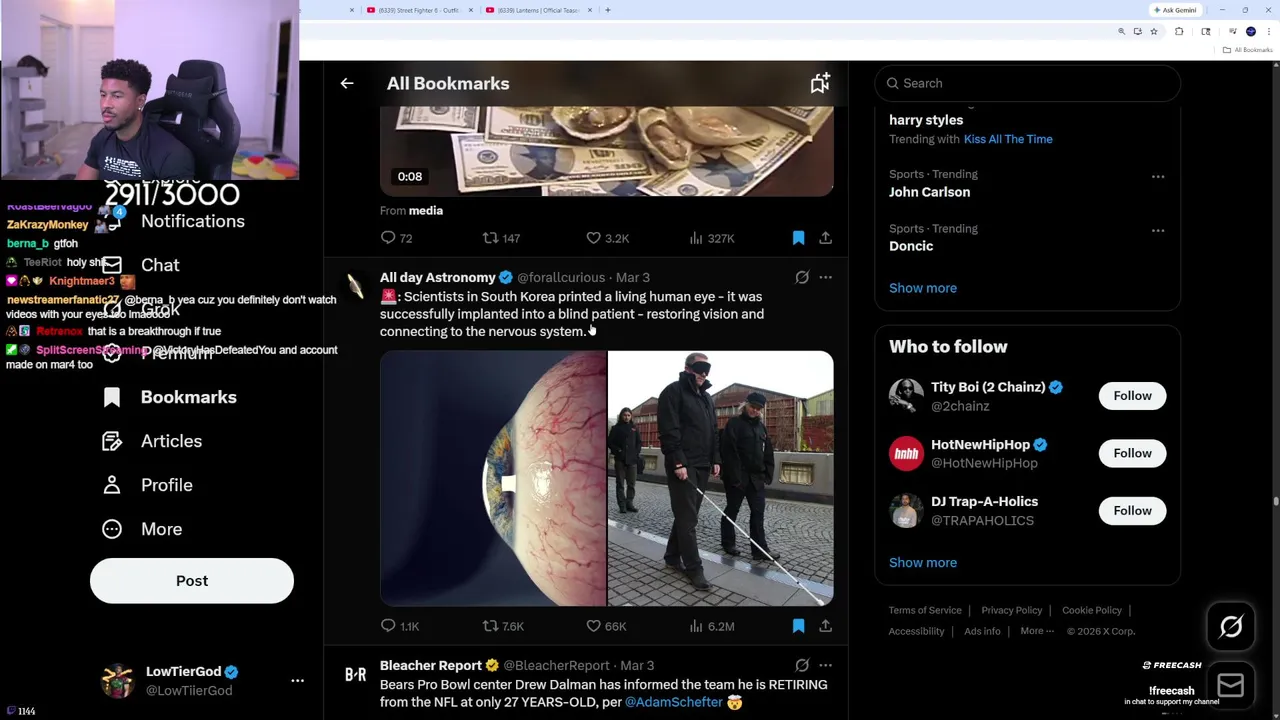Close the Street Fighter 6 tab
The height and width of the screenshot is (720, 1280).
click(x=470, y=10)
